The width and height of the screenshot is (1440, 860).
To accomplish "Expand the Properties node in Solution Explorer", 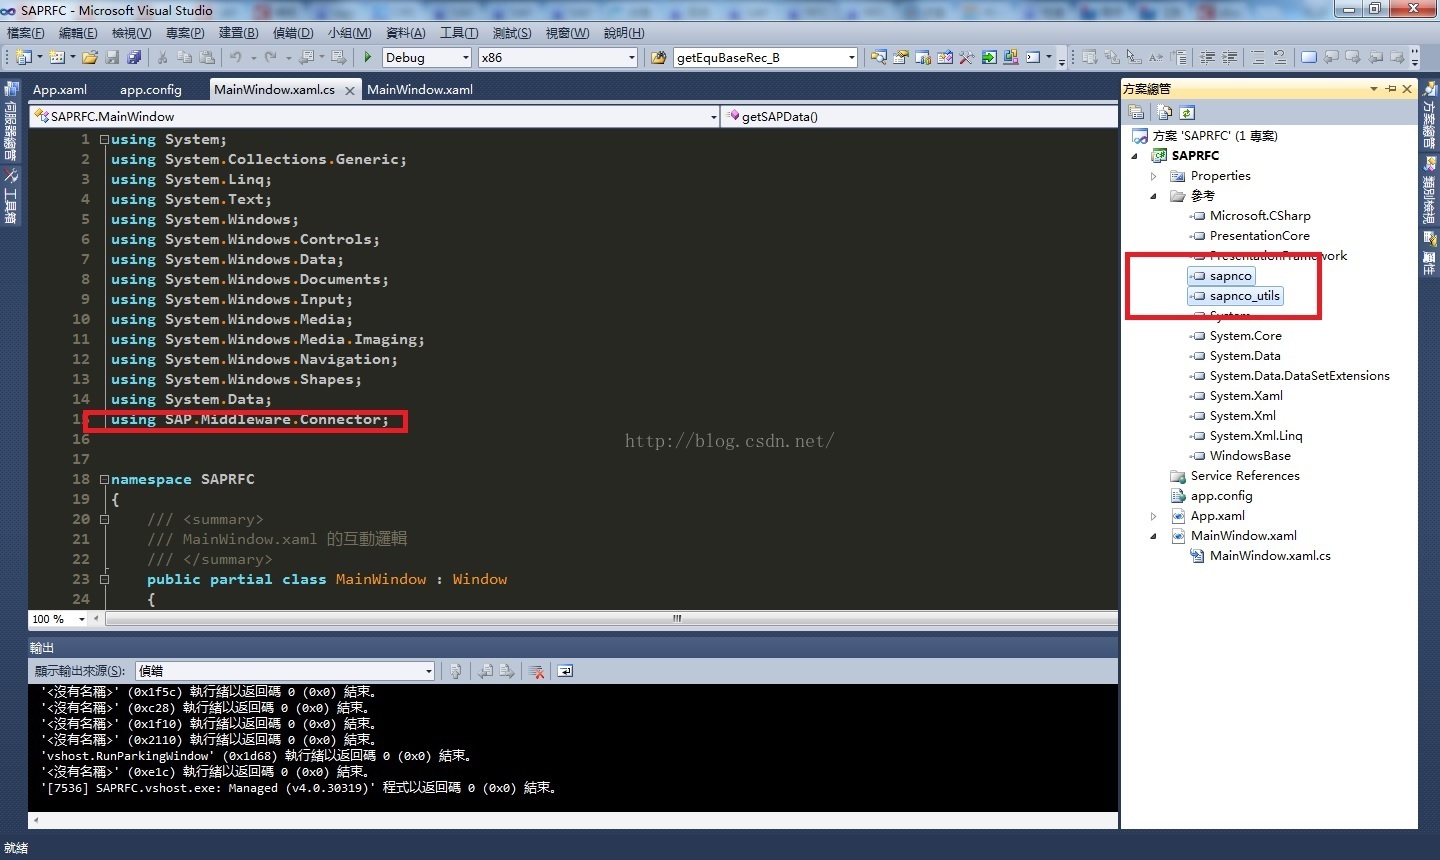I will 1153,176.
